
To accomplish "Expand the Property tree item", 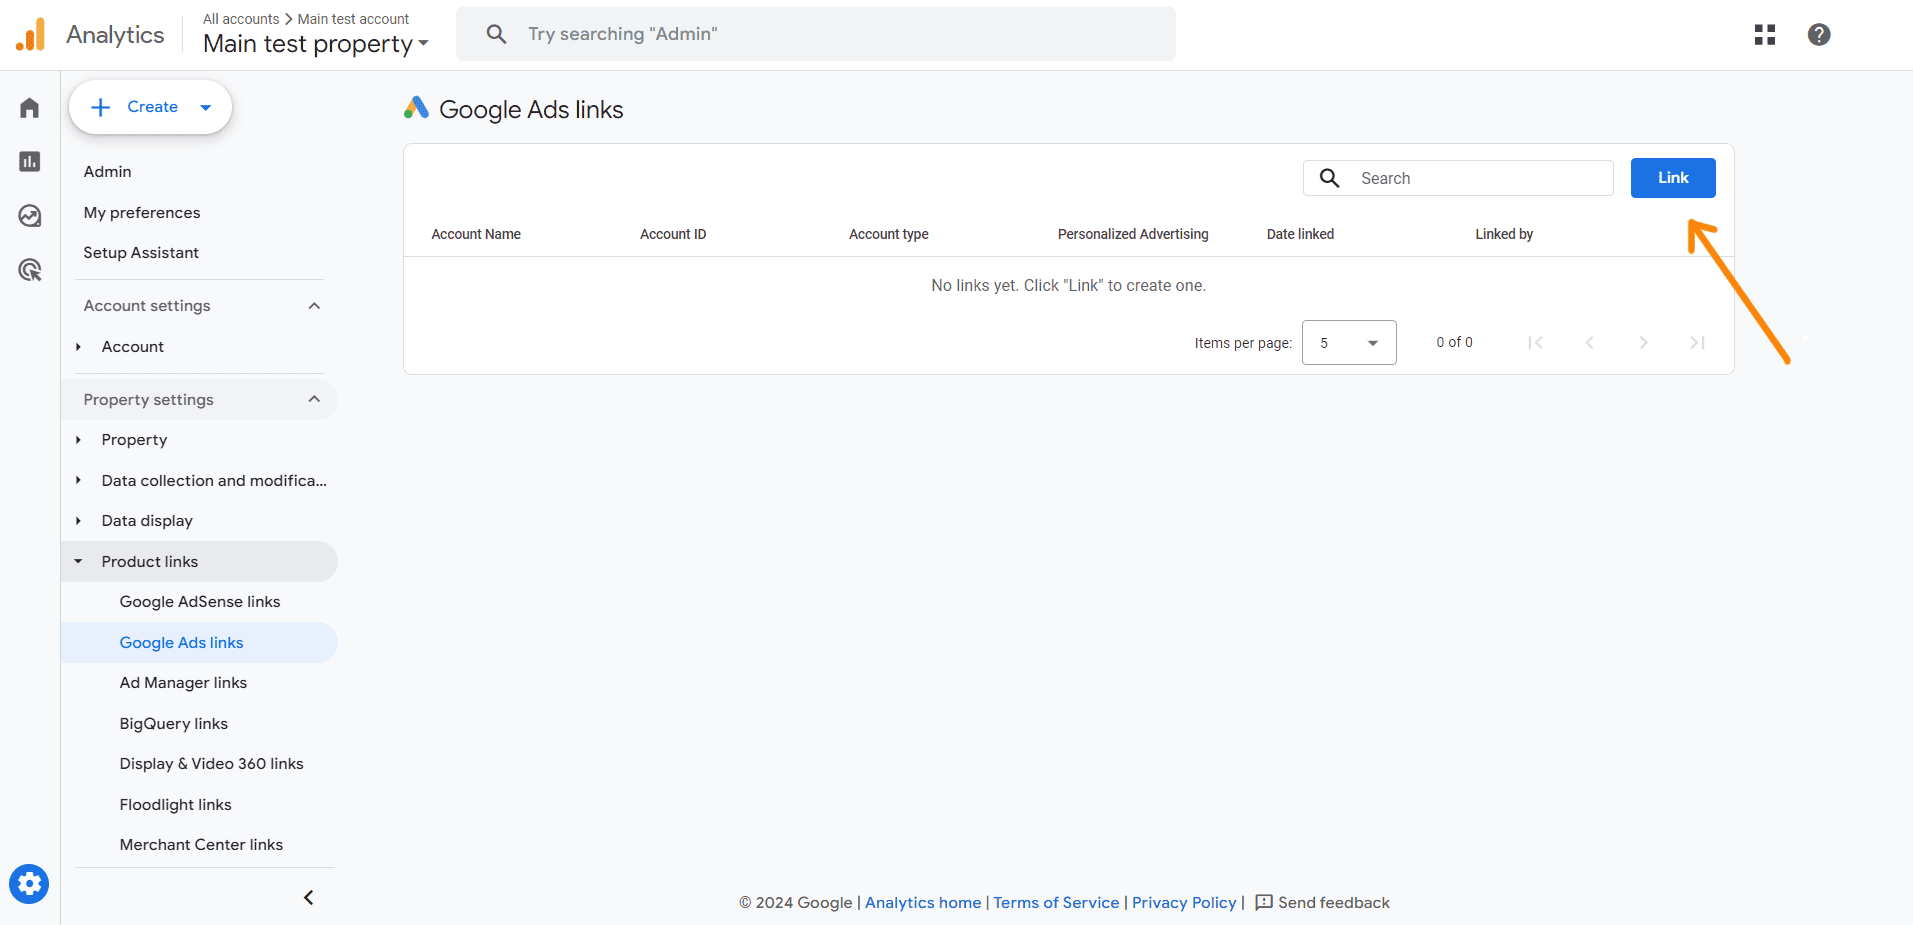I will [78, 440].
